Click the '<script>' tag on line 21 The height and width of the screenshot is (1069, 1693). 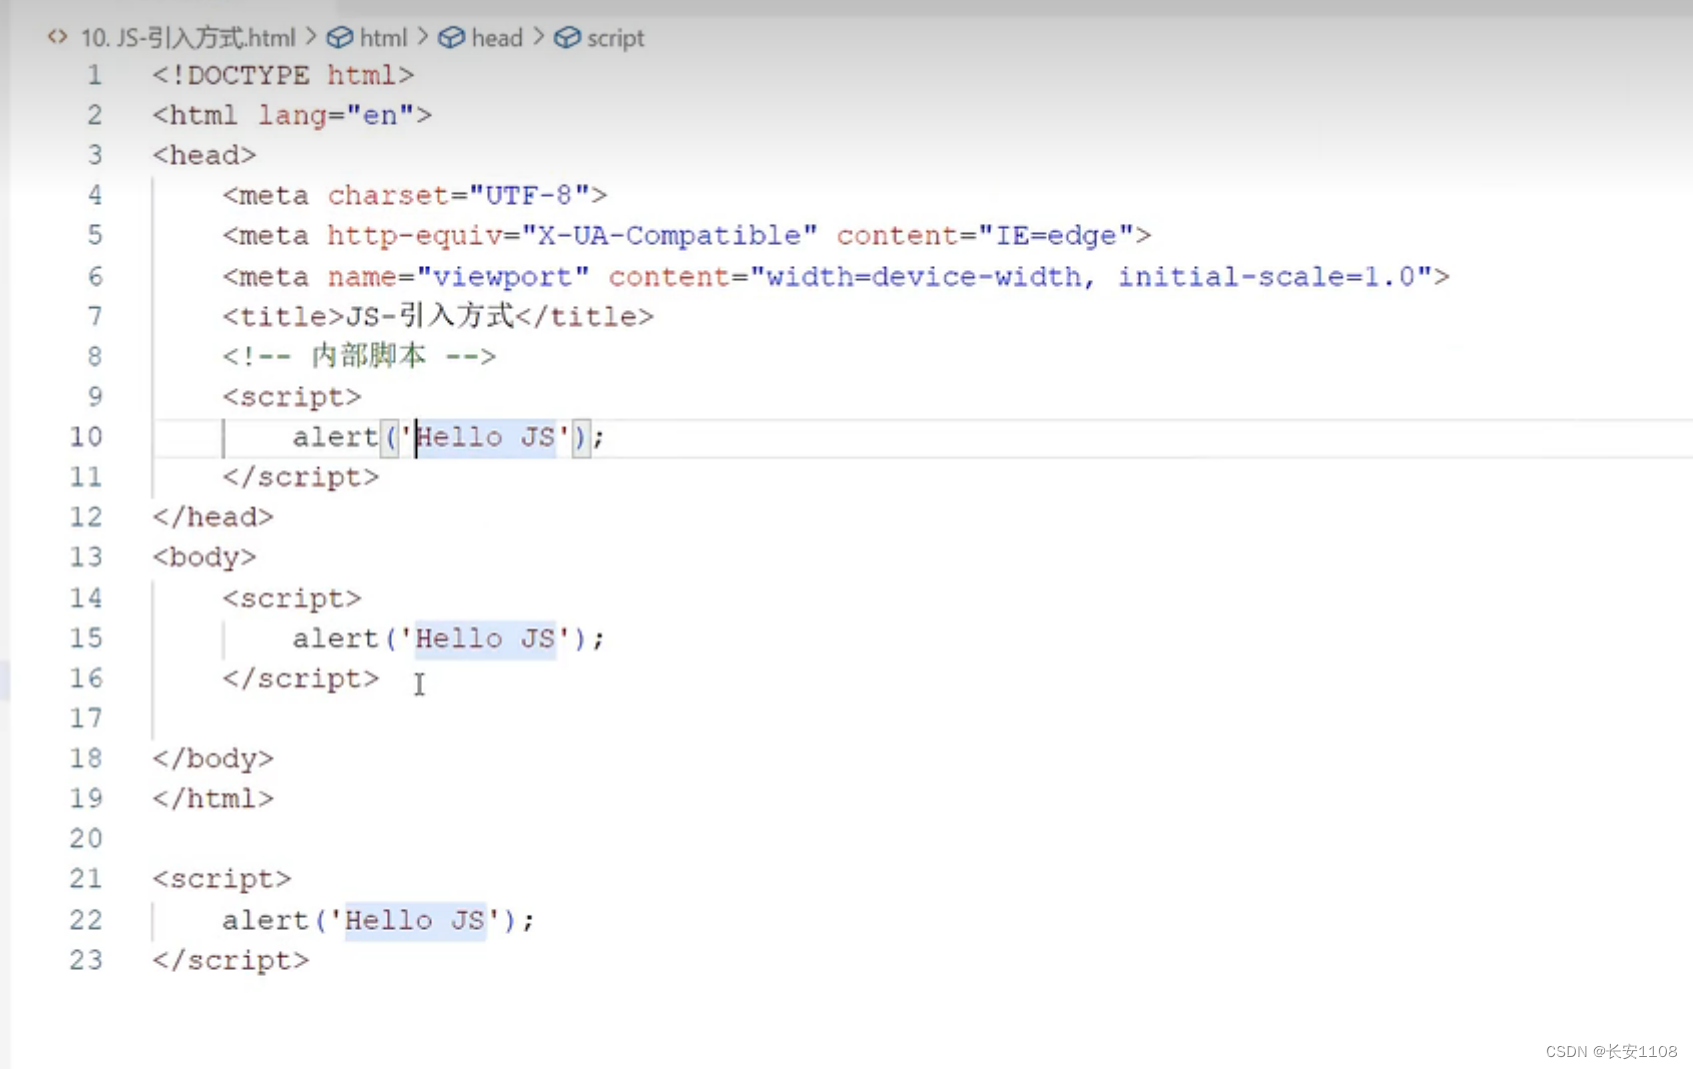(x=222, y=879)
